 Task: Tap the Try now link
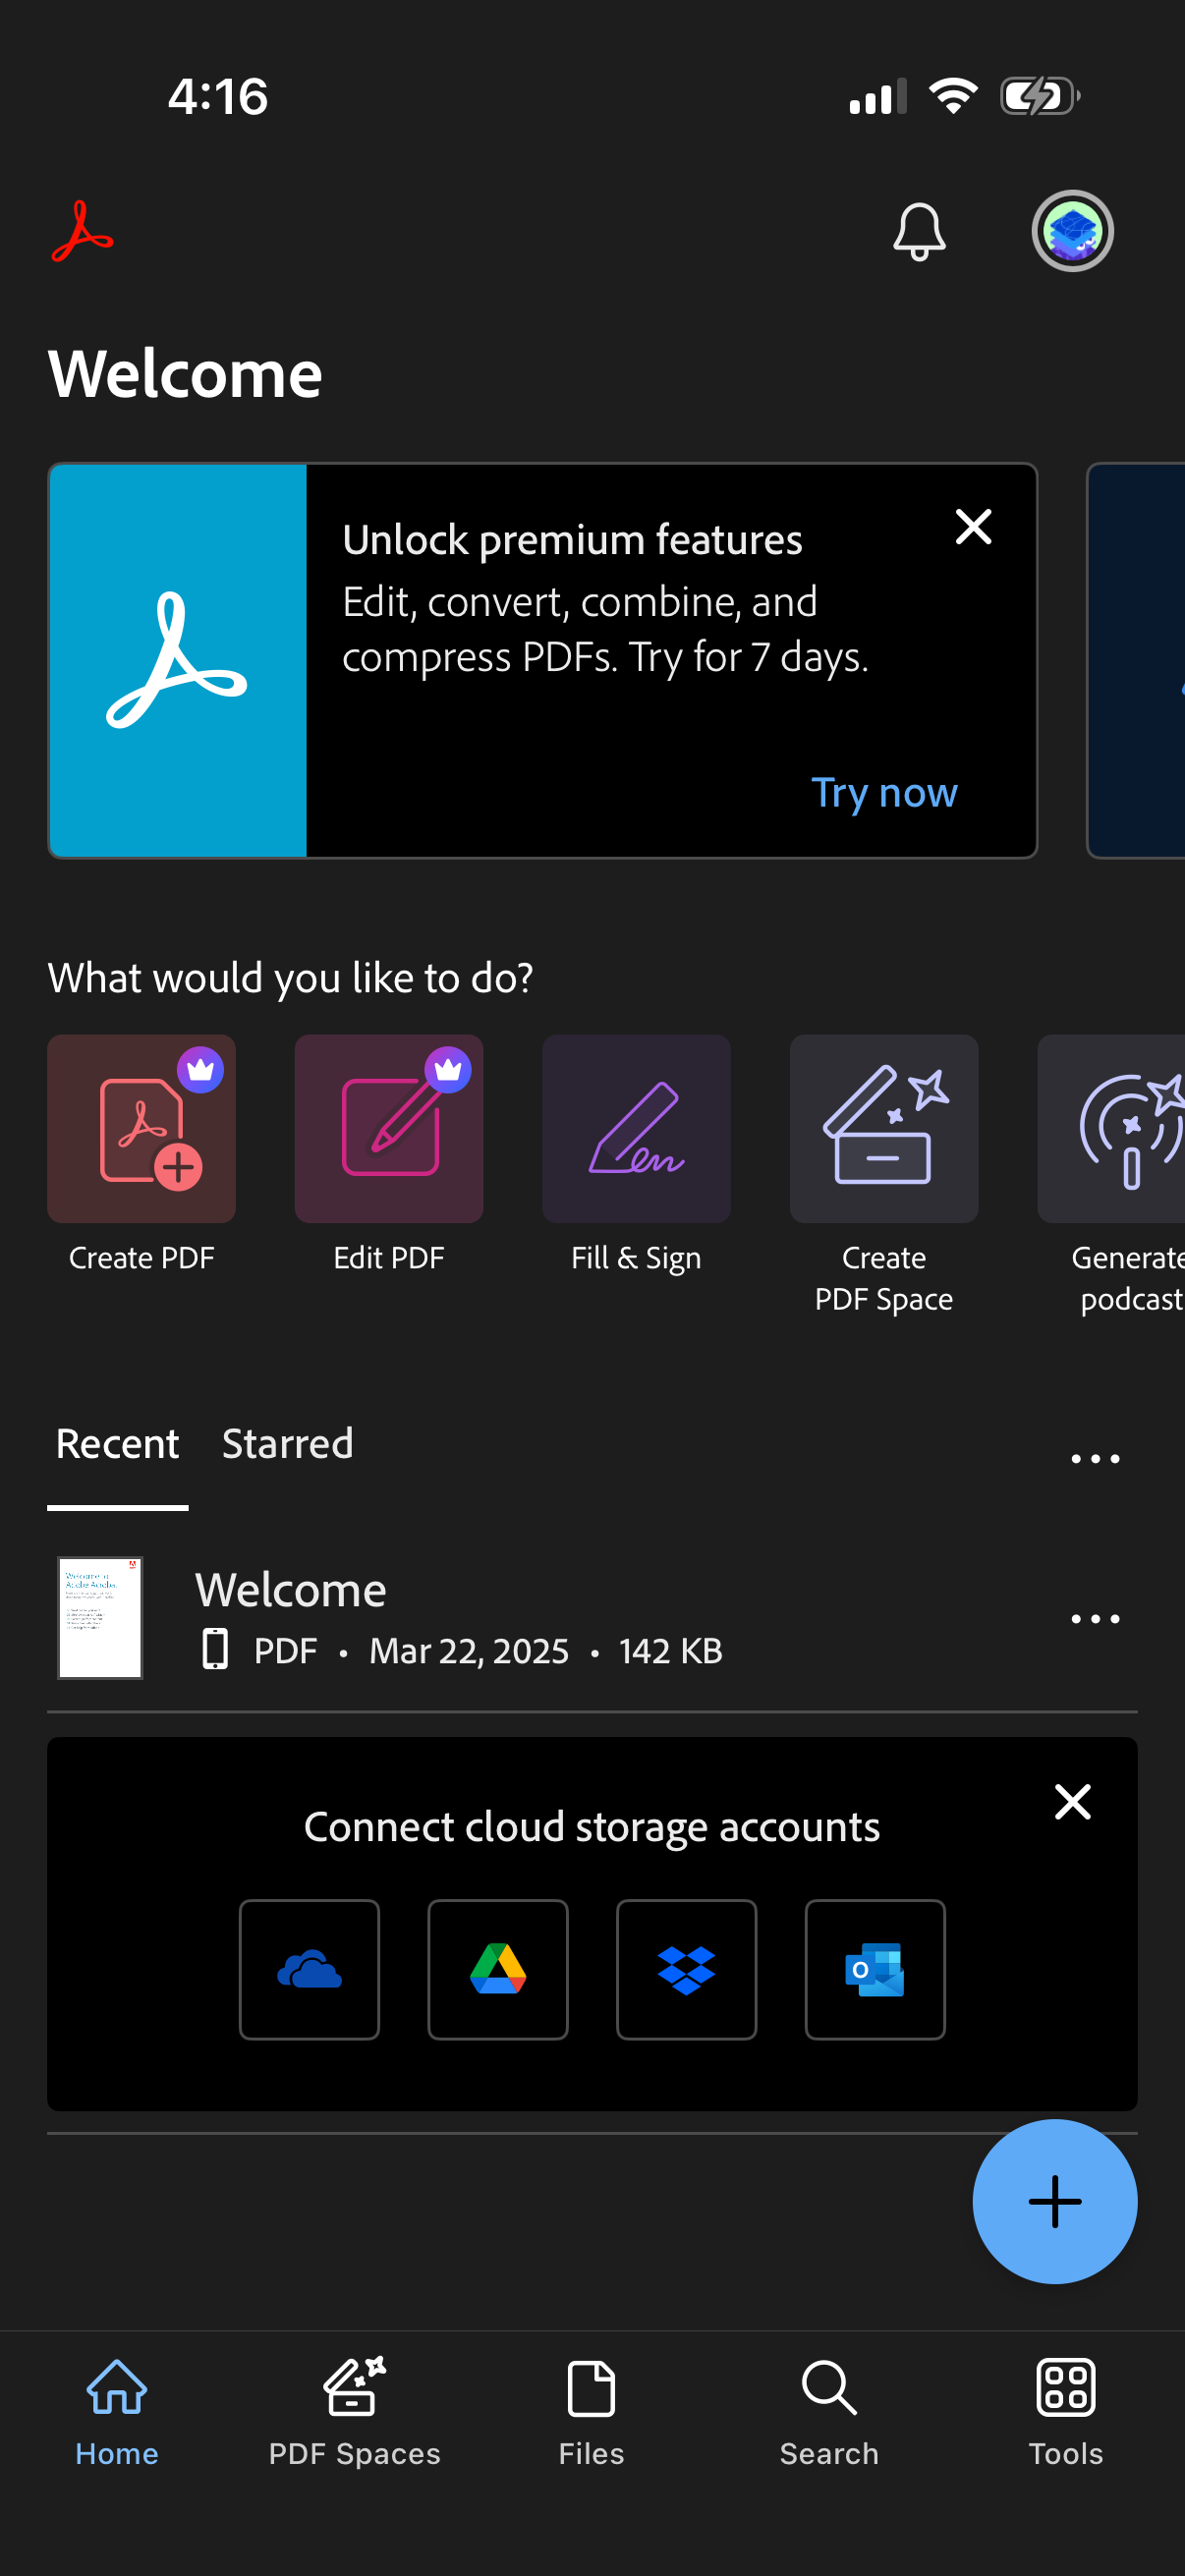[x=884, y=792]
